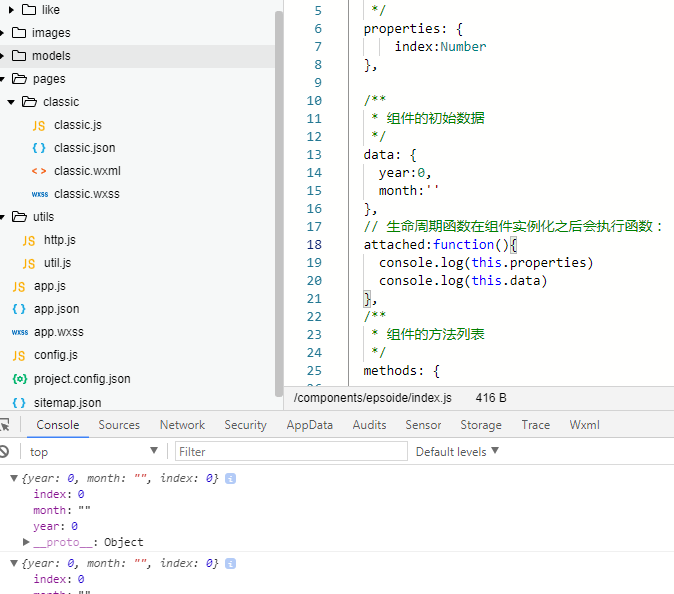Click info badge on second logged object
Viewport: 674px width, 594px height.
[x=231, y=563]
